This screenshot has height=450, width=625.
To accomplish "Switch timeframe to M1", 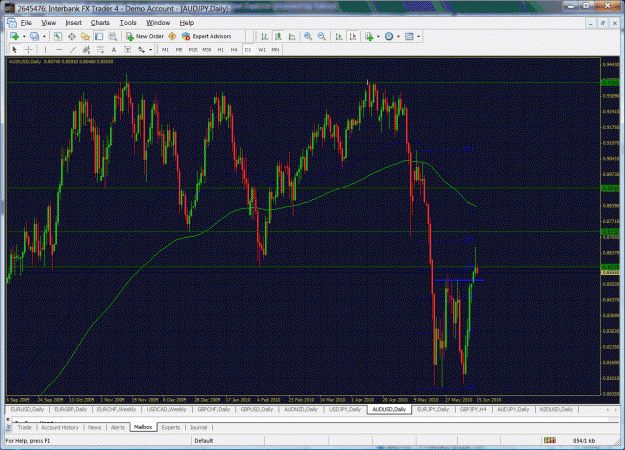I will (x=165, y=49).
